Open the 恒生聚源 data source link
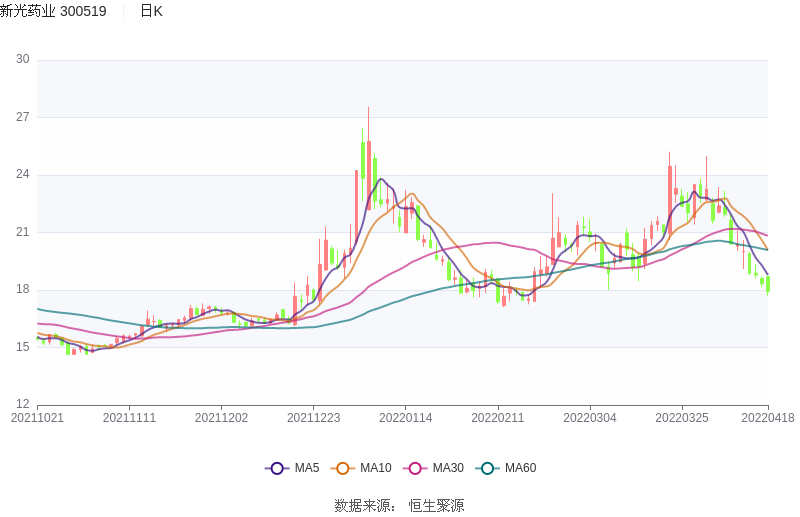 (436, 506)
